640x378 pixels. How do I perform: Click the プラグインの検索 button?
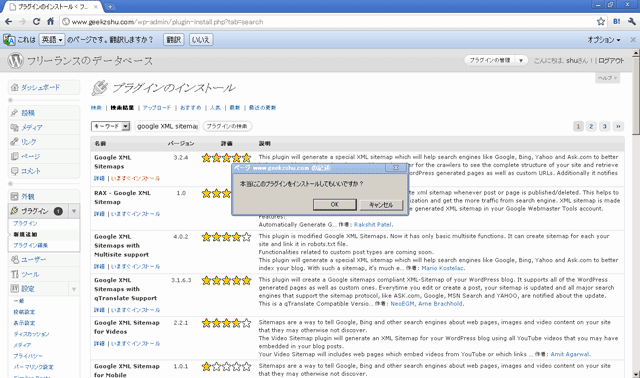(227, 127)
